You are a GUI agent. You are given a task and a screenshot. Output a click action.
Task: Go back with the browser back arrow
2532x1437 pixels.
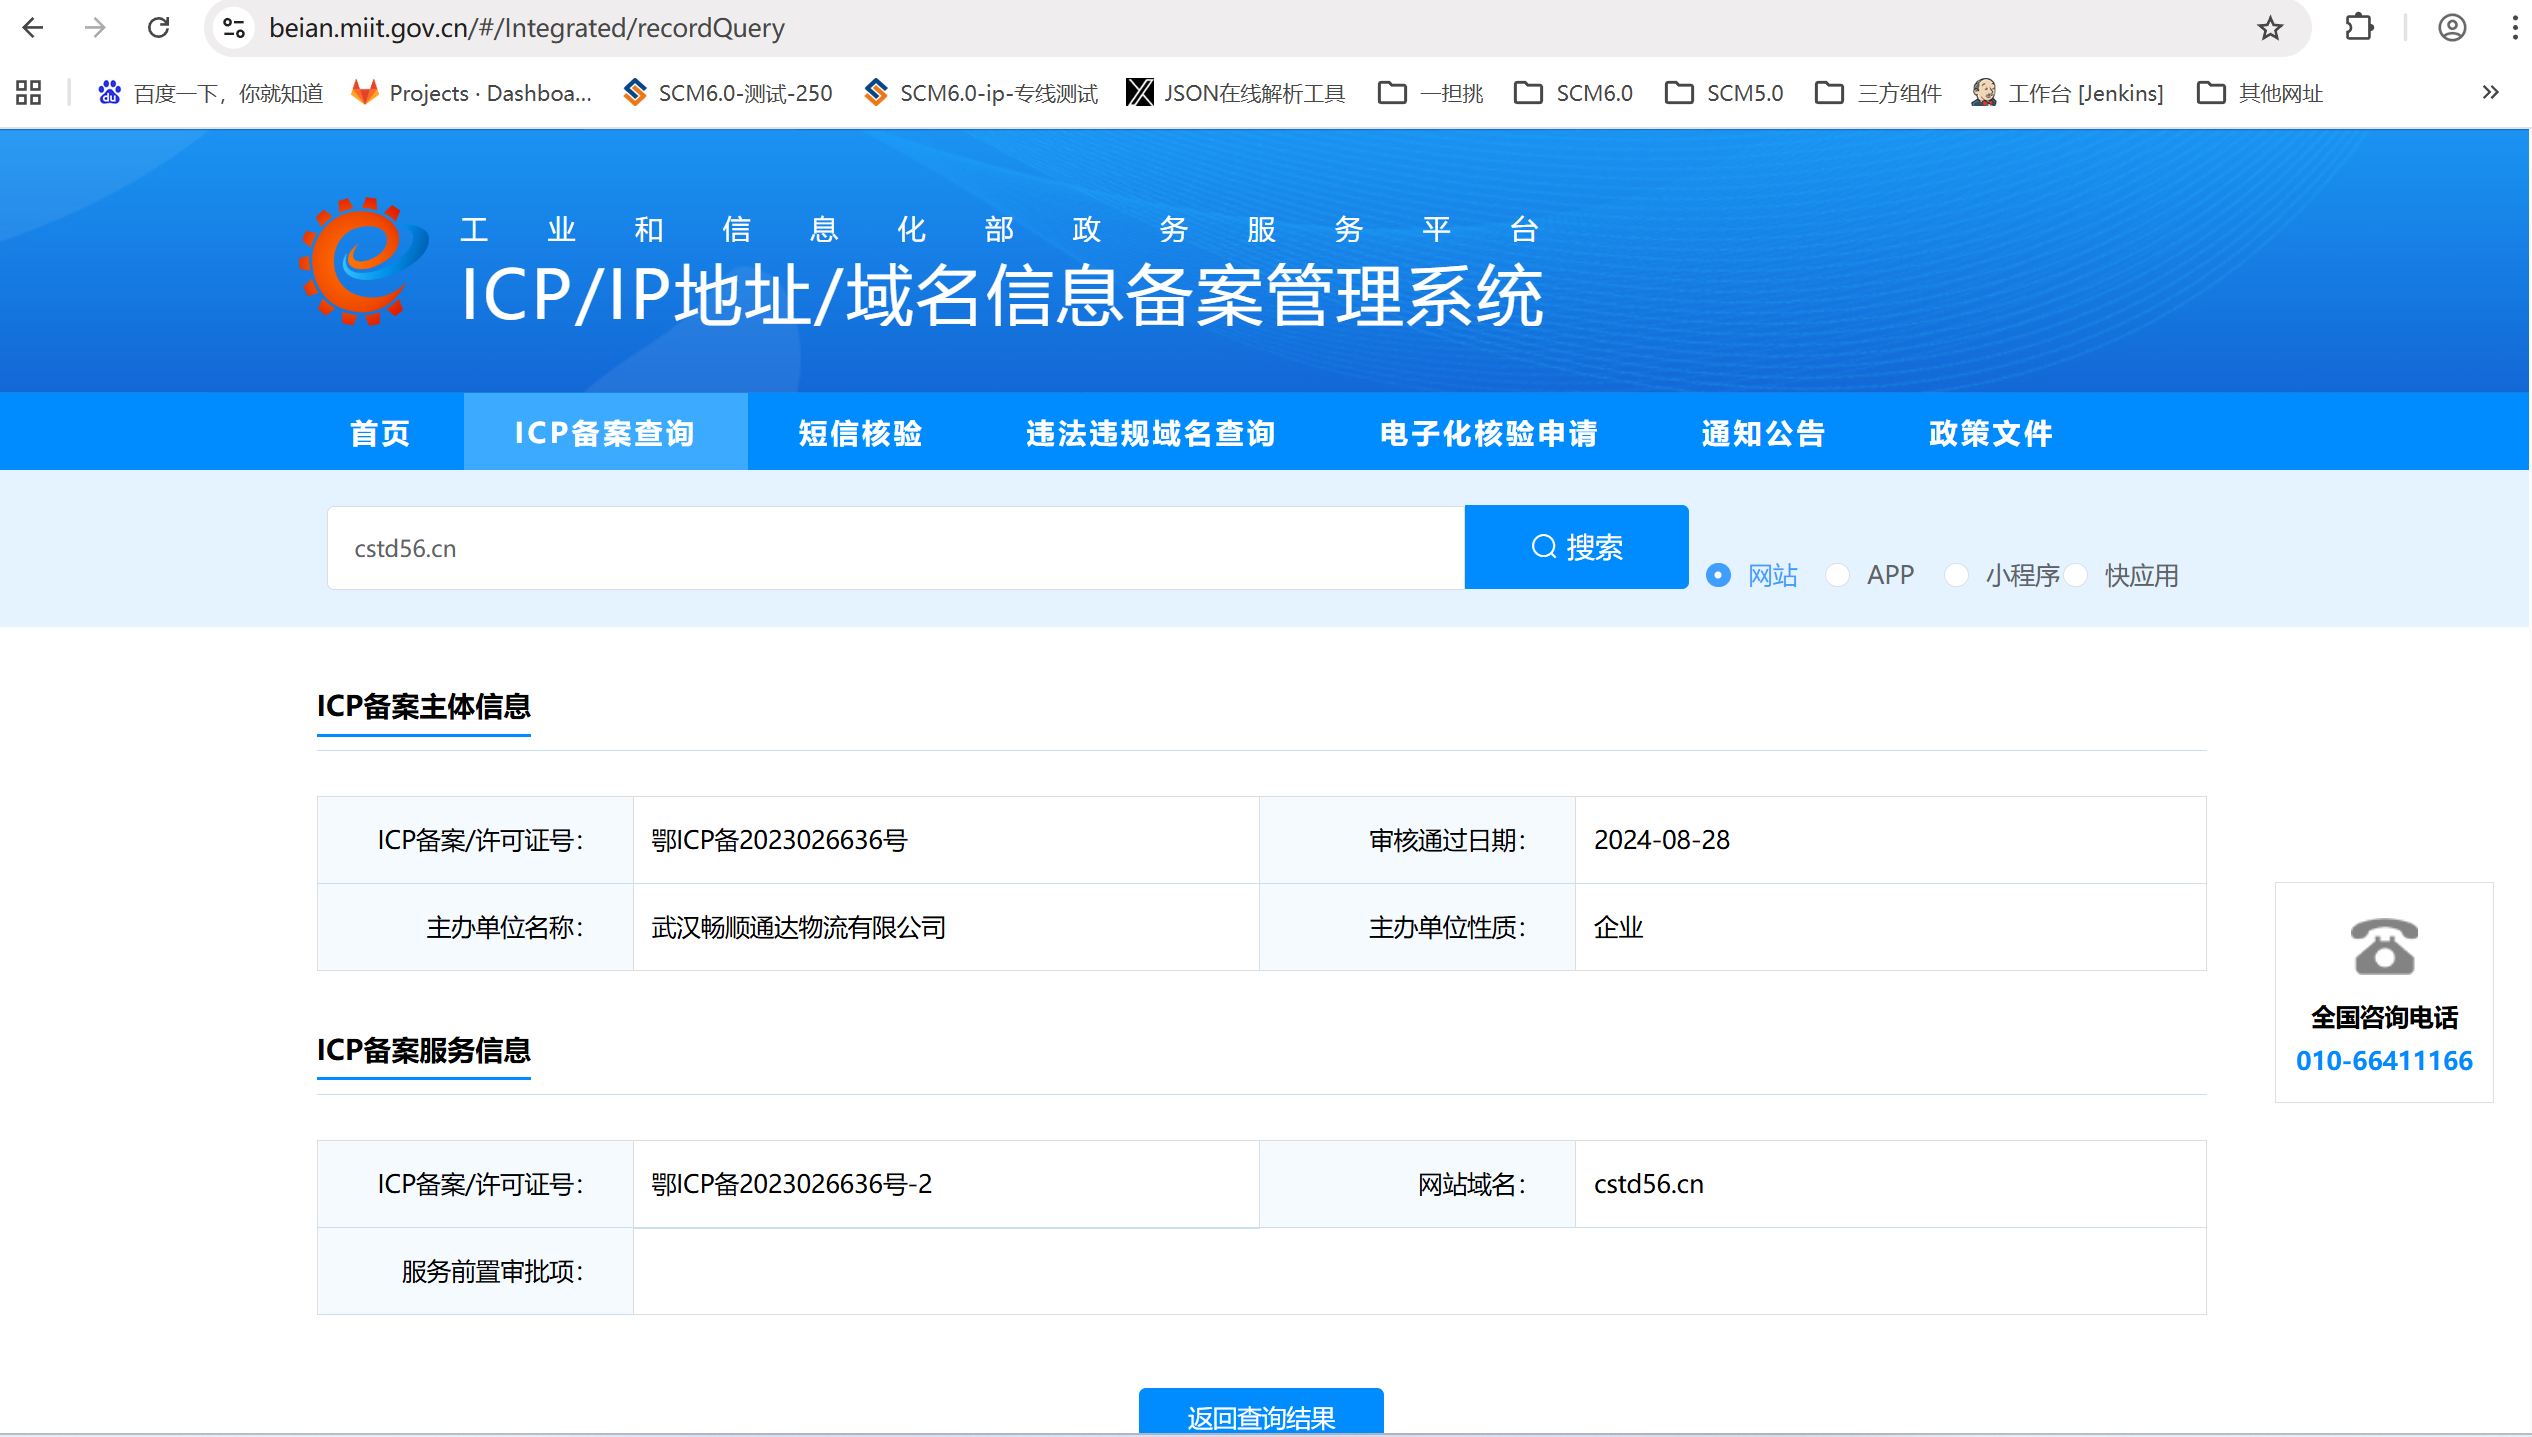(33, 28)
